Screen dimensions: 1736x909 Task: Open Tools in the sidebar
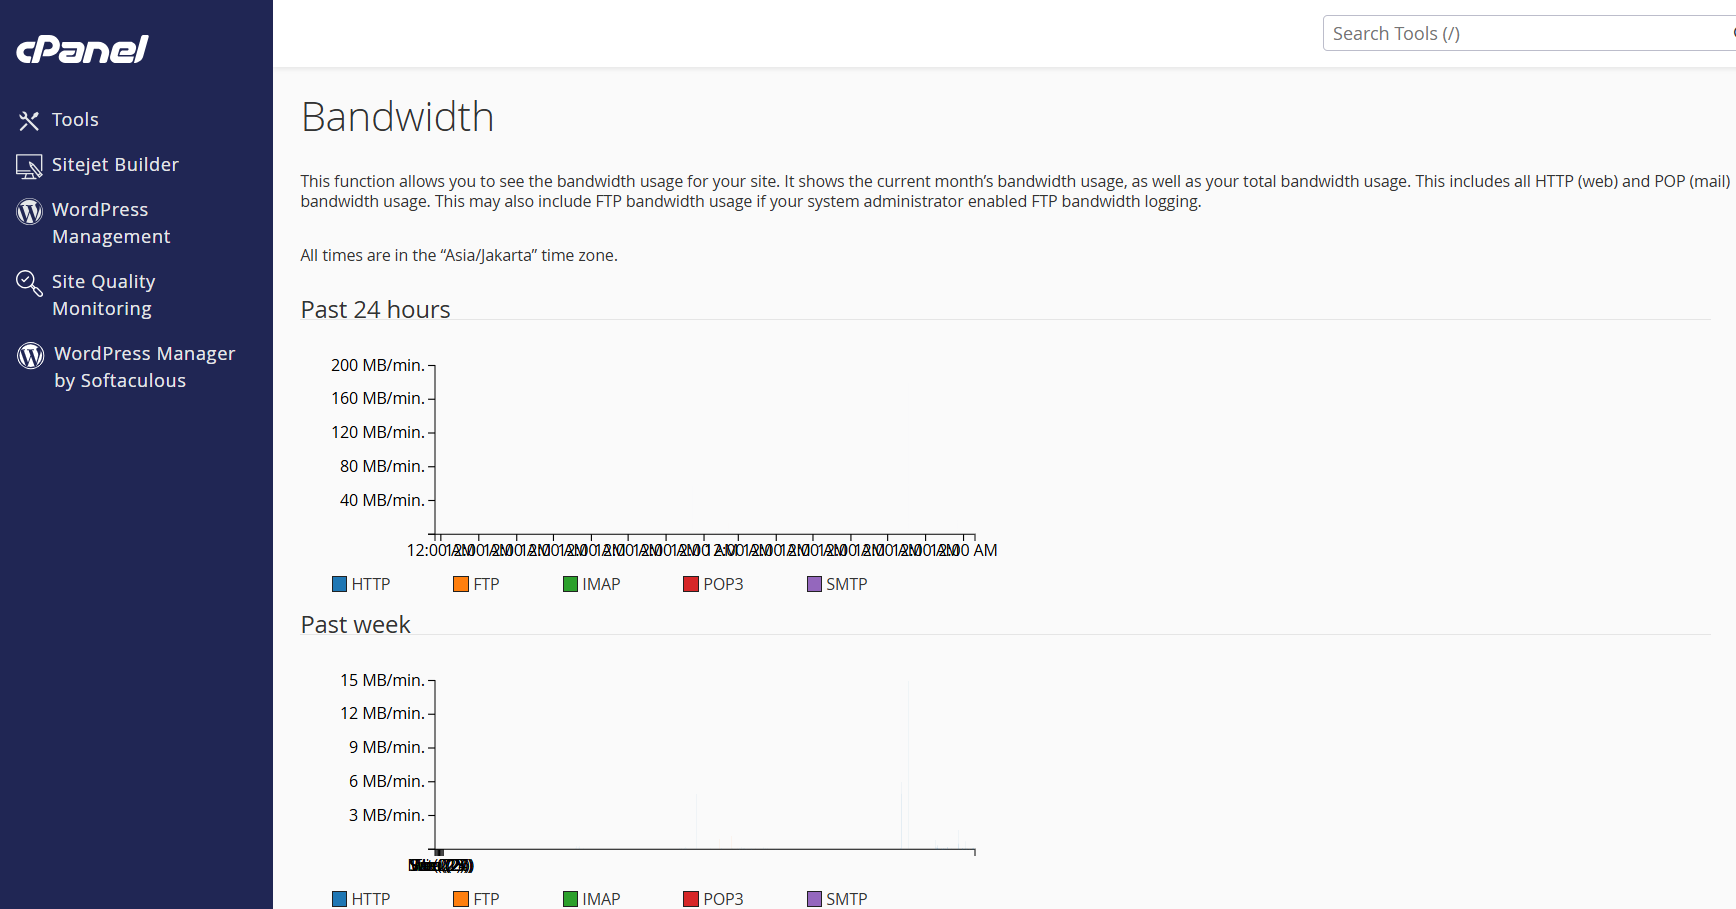point(75,120)
